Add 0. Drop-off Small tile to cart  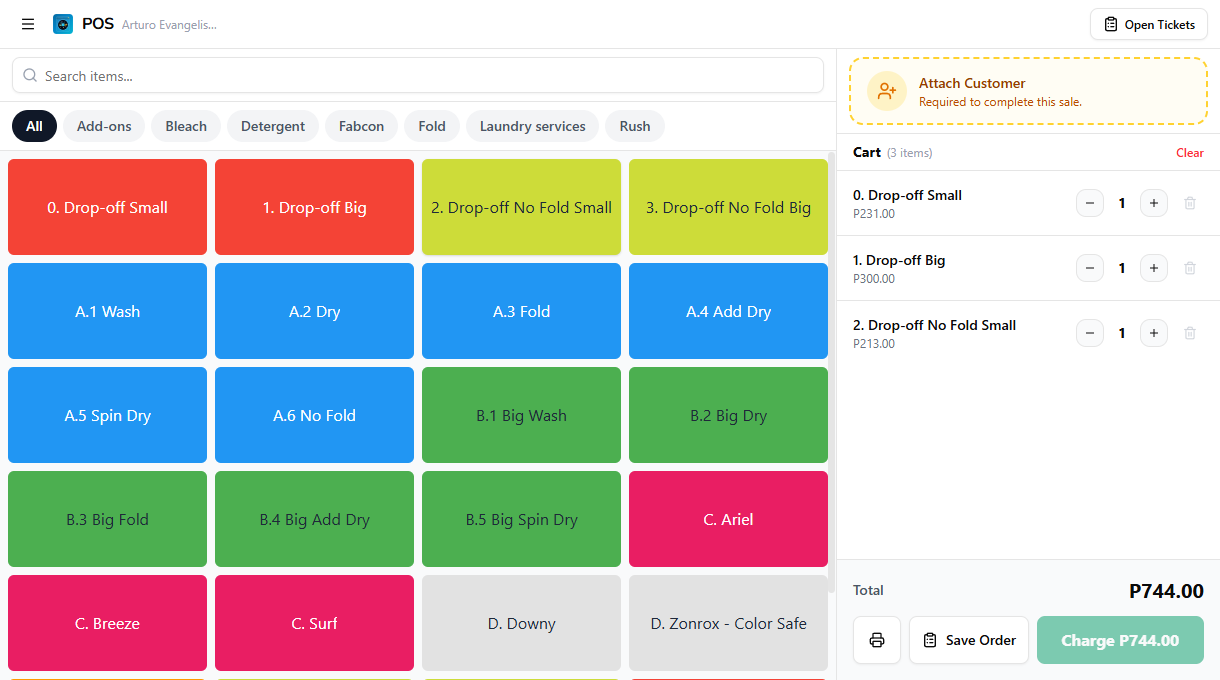tap(107, 207)
